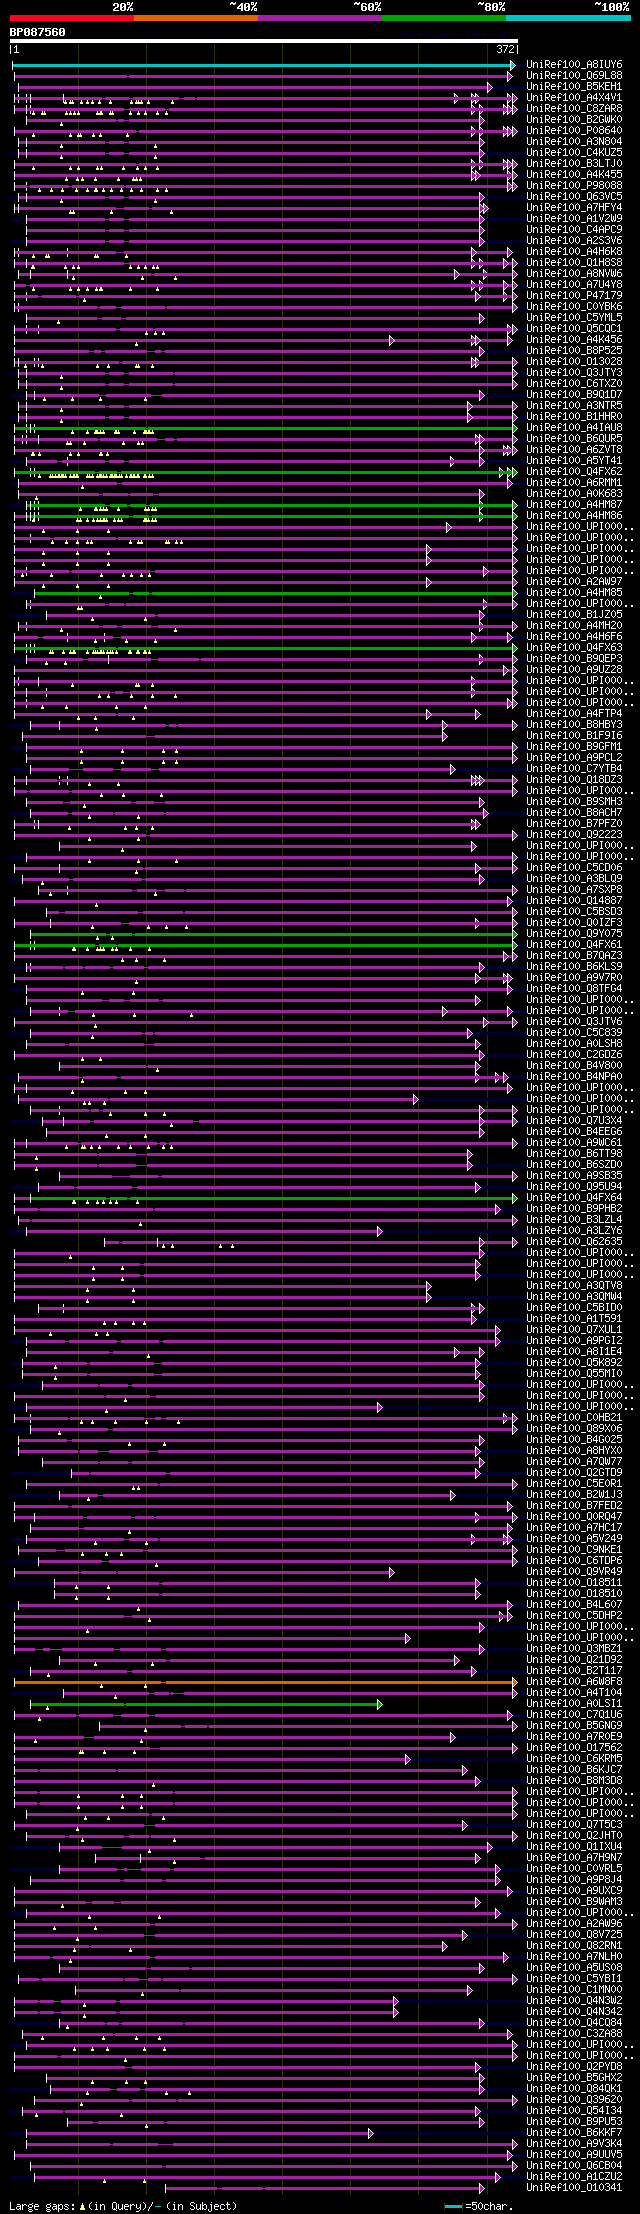Click hit UniRef100_P98088

pos(574,185)
